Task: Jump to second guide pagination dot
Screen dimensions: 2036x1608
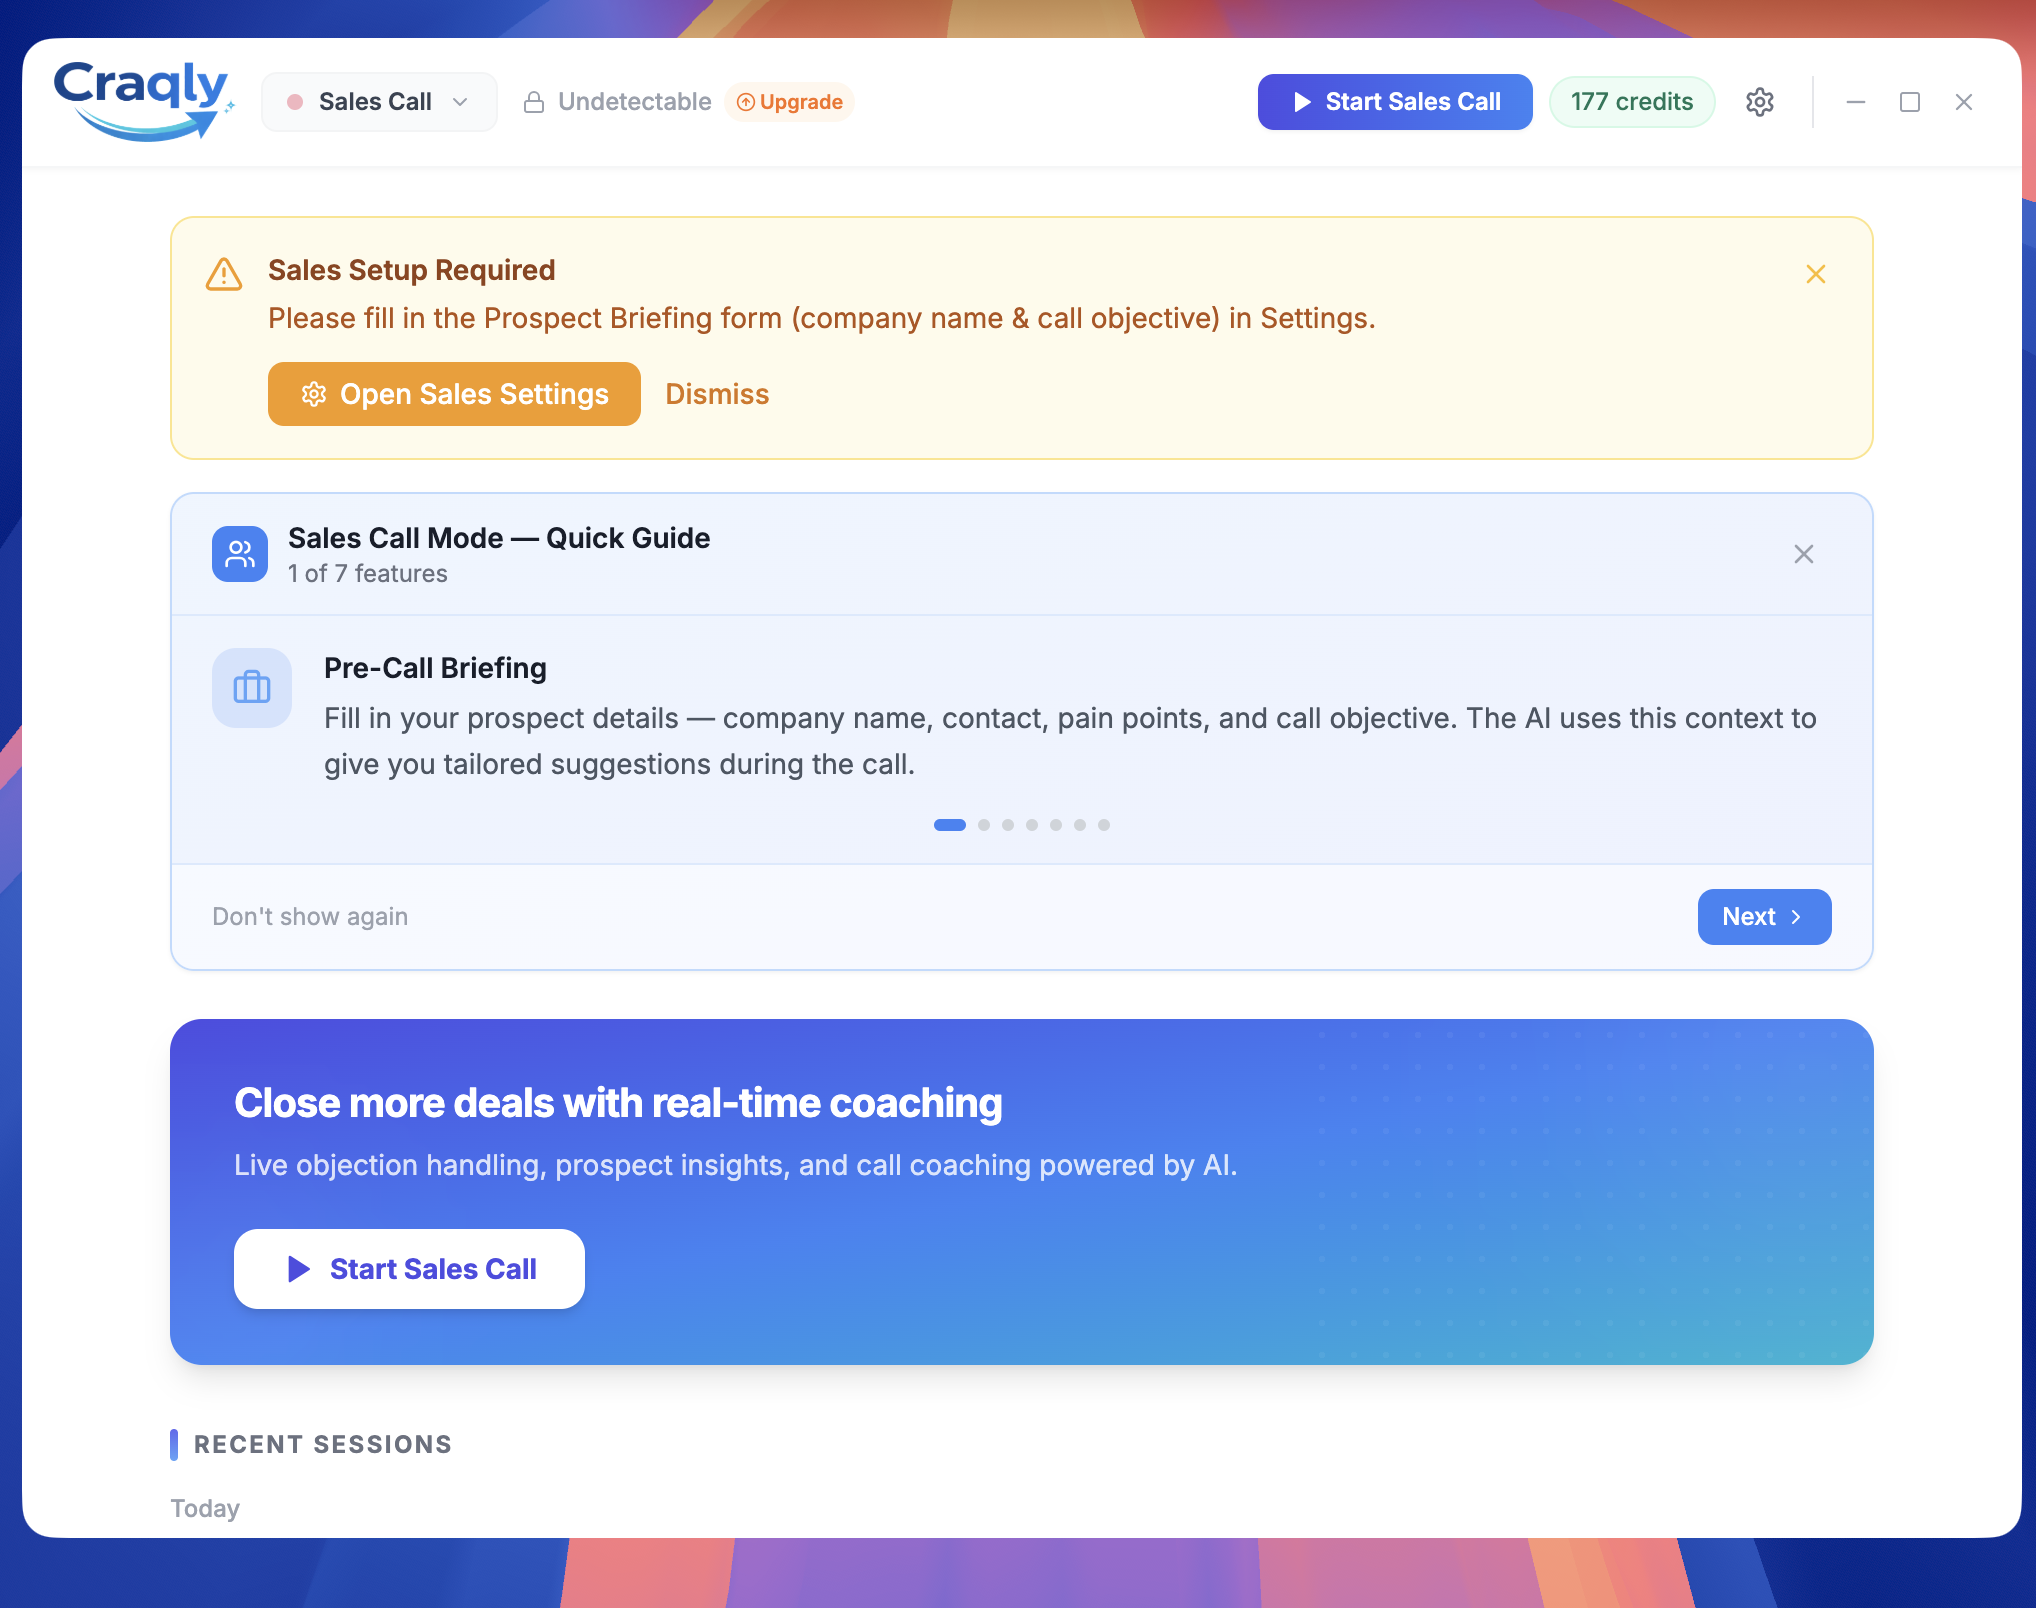Action: (x=984, y=825)
